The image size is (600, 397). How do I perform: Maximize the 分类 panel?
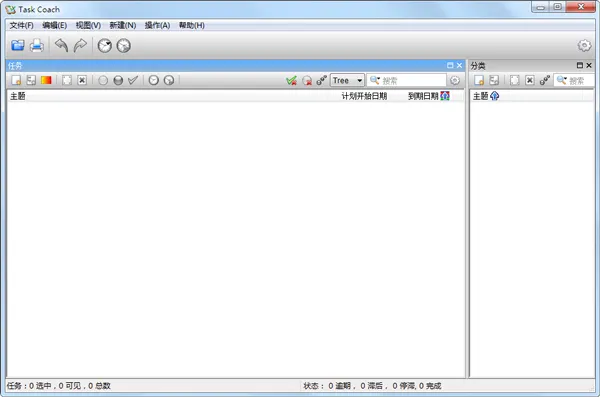click(x=580, y=65)
